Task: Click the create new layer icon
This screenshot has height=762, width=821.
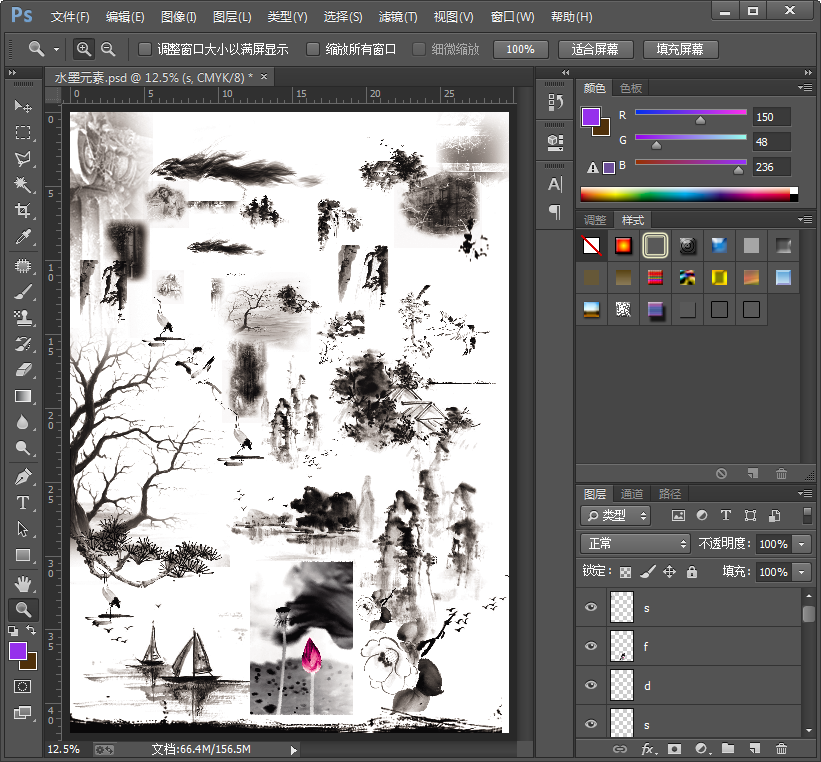Action: tap(755, 748)
